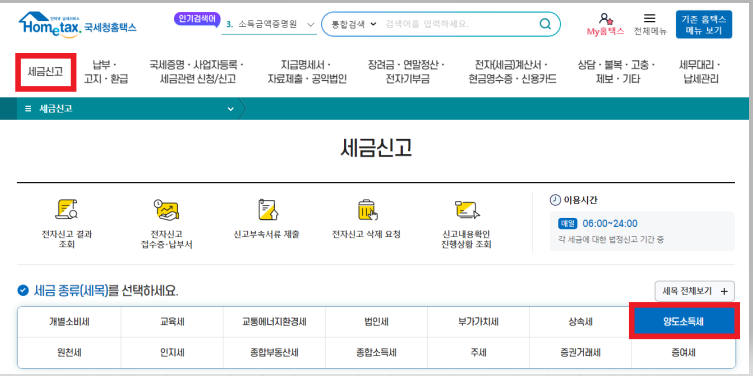Open 전자(세금)계산서·현금영수증 menu
The image size is (753, 376).
(x=512, y=72)
